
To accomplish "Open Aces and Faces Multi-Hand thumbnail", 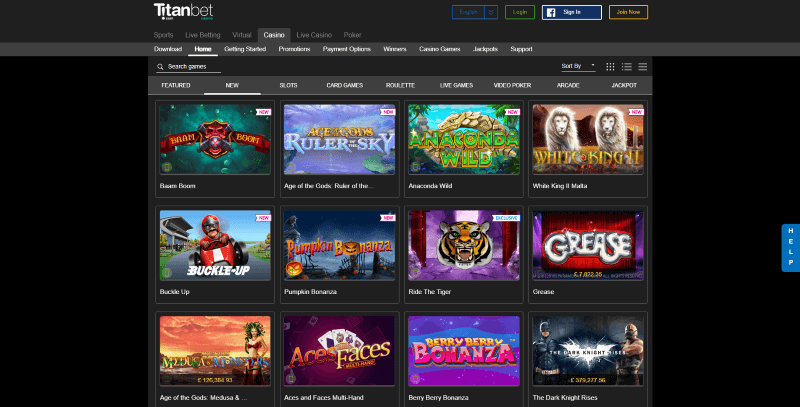I will 339,351.
